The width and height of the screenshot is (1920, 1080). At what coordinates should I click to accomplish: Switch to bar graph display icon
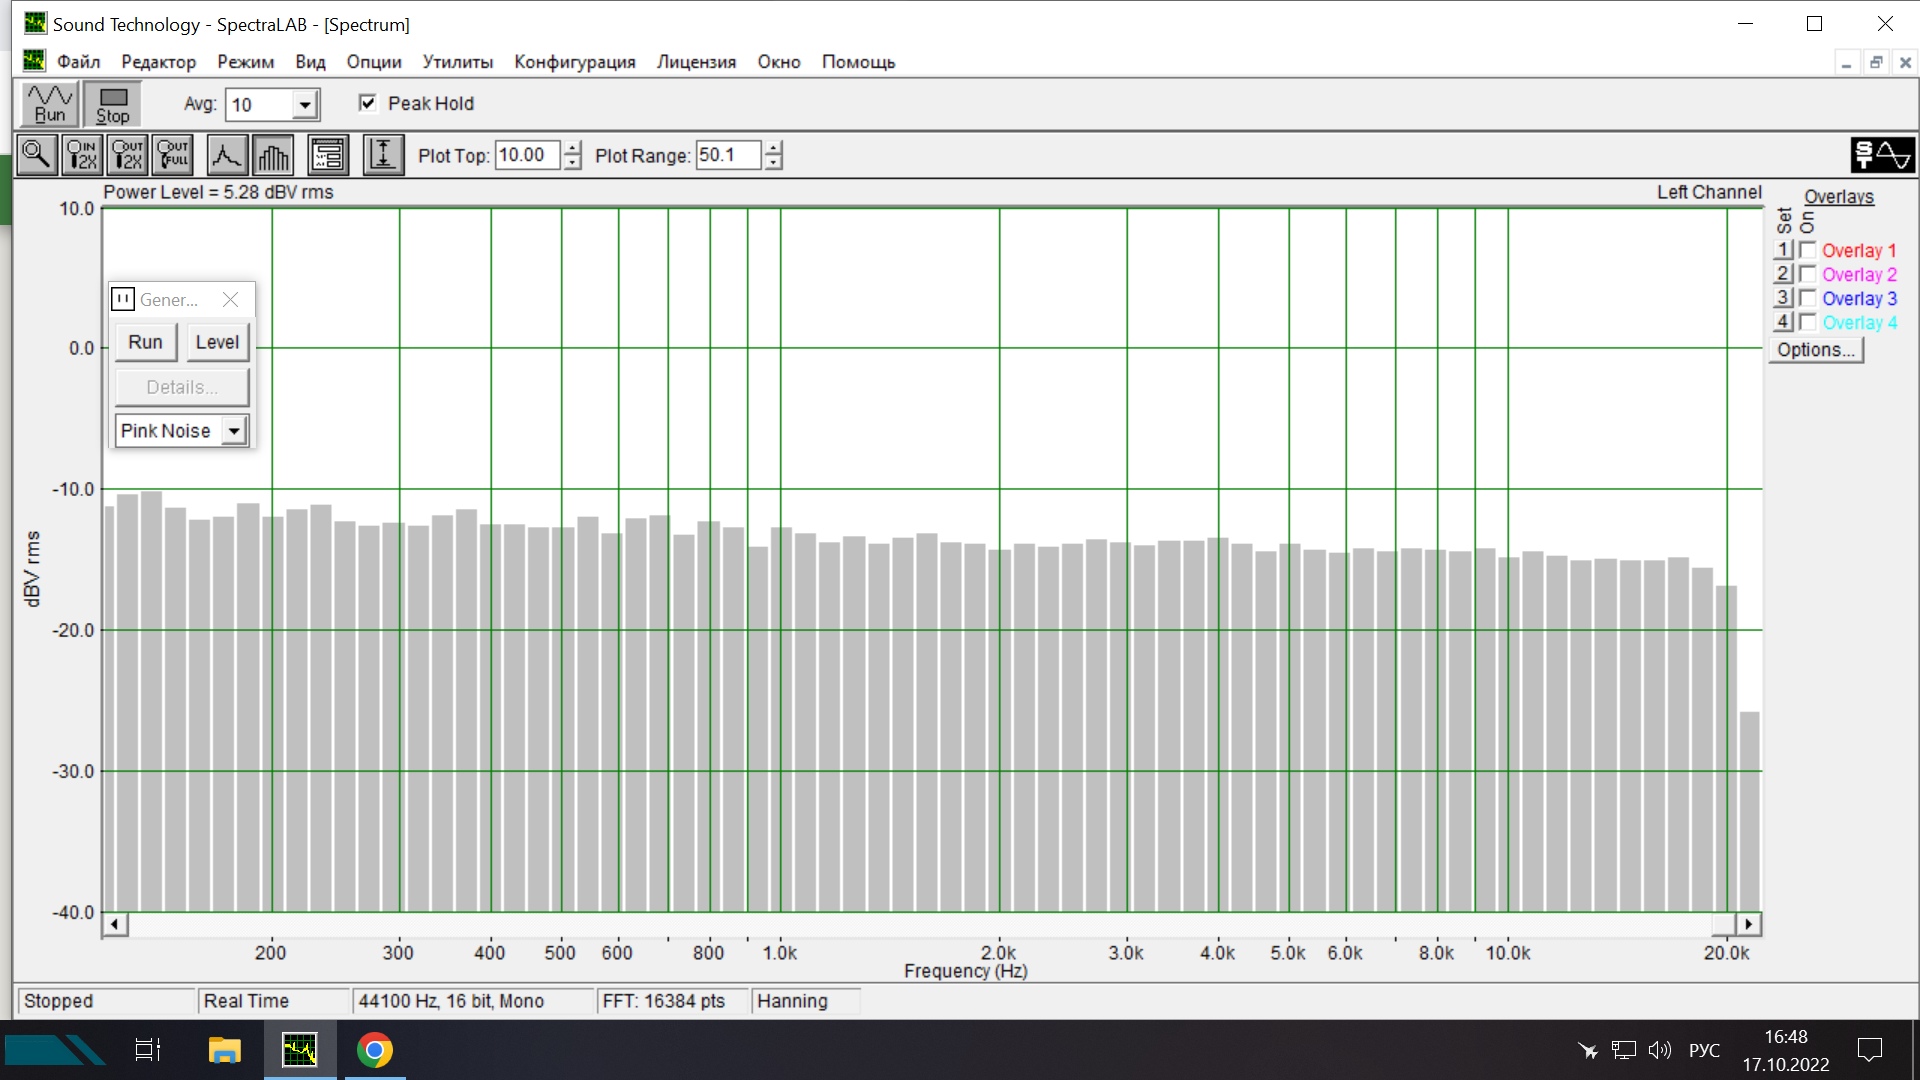click(273, 155)
